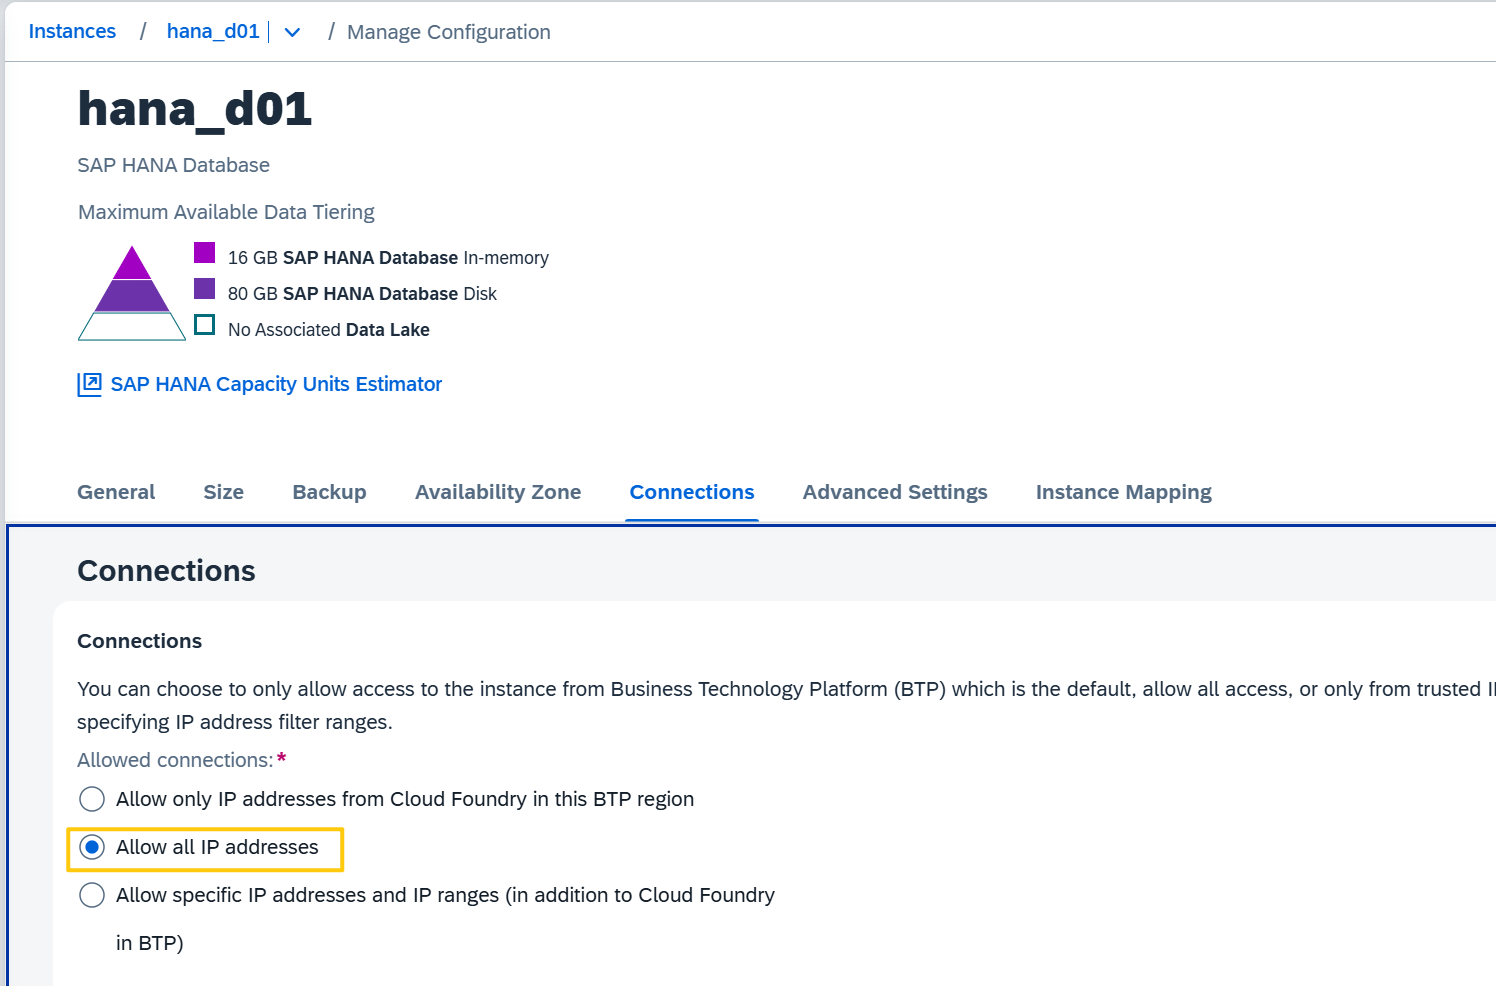Switch to the Availability Zone tab
Image resolution: width=1496 pixels, height=986 pixels.
click(x=498, y=492)
